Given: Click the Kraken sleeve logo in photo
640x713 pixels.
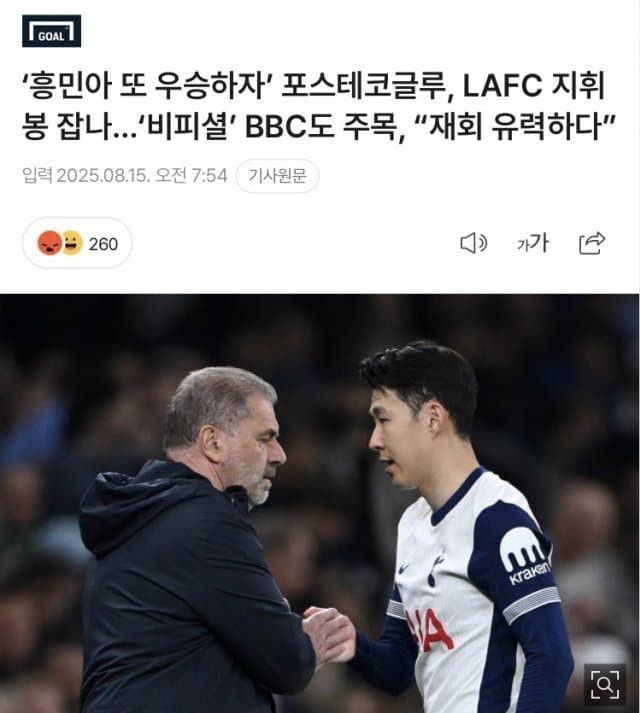Looking at the screenshot, I should click(x=526, y=556).
